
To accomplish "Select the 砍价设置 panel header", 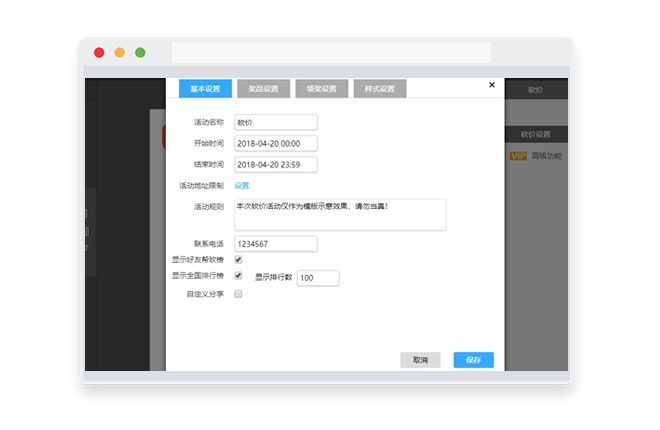I will (536, 134).
